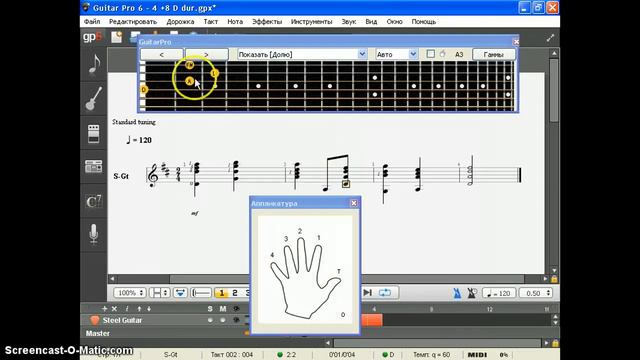Open the guitar instrument panel icon

pos(93,98)
